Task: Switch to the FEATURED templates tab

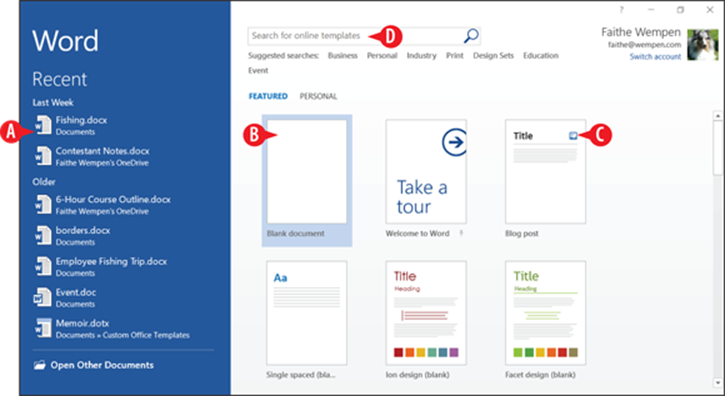Action: coord(268,96)
